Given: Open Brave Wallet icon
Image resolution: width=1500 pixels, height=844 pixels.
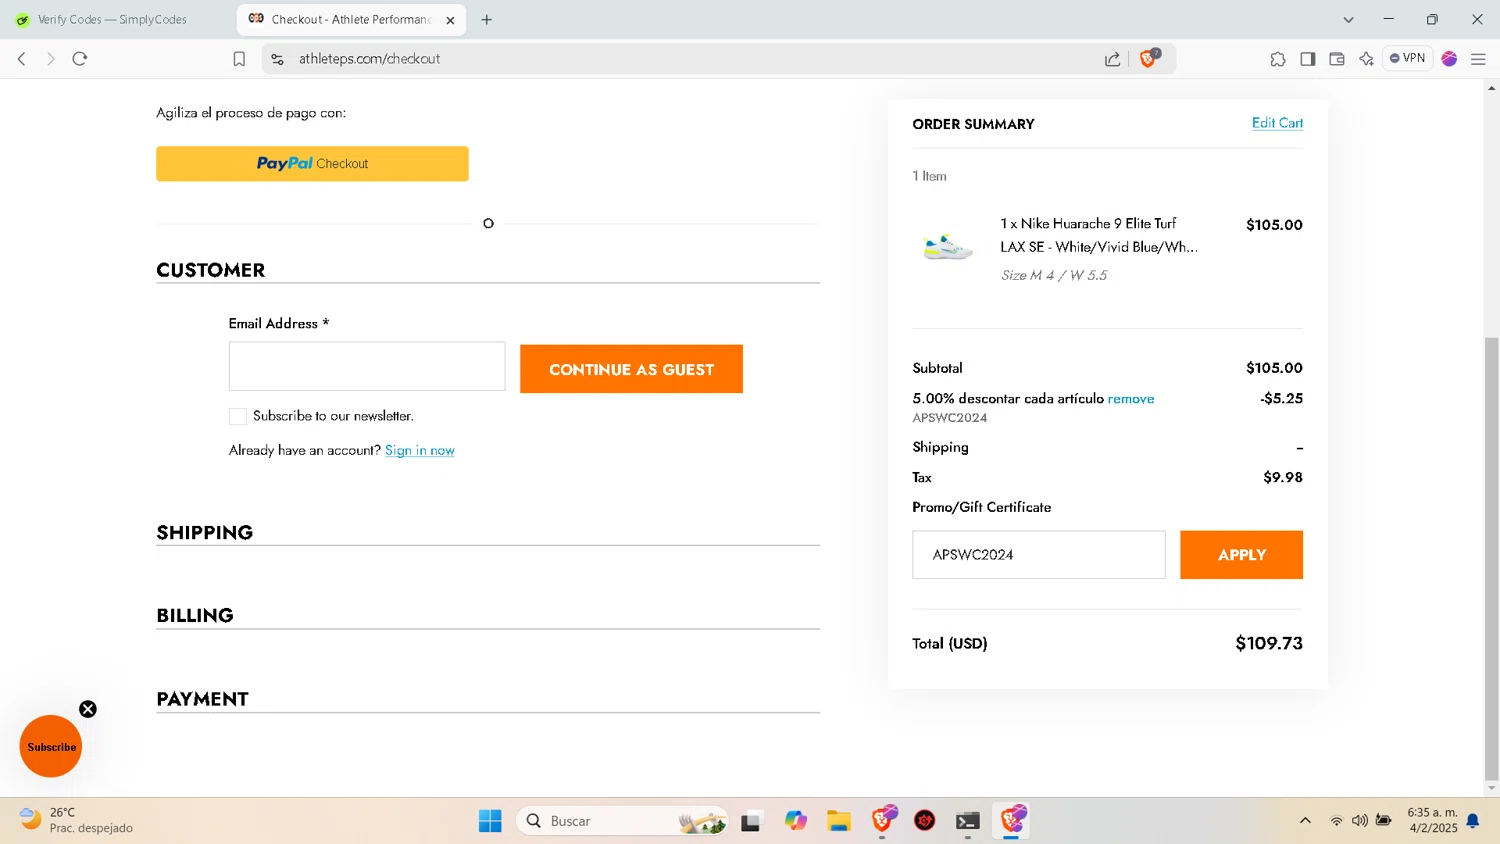Looking at the screenshot, I should [1336, 59].
